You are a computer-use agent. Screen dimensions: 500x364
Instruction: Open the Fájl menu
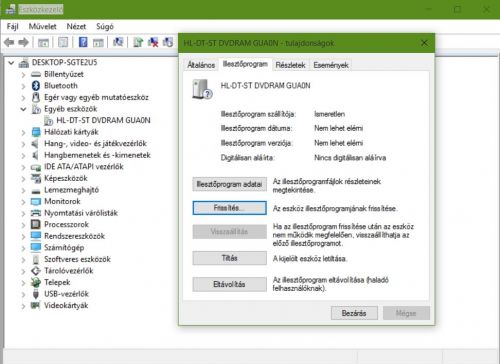[x=13, y=26]
